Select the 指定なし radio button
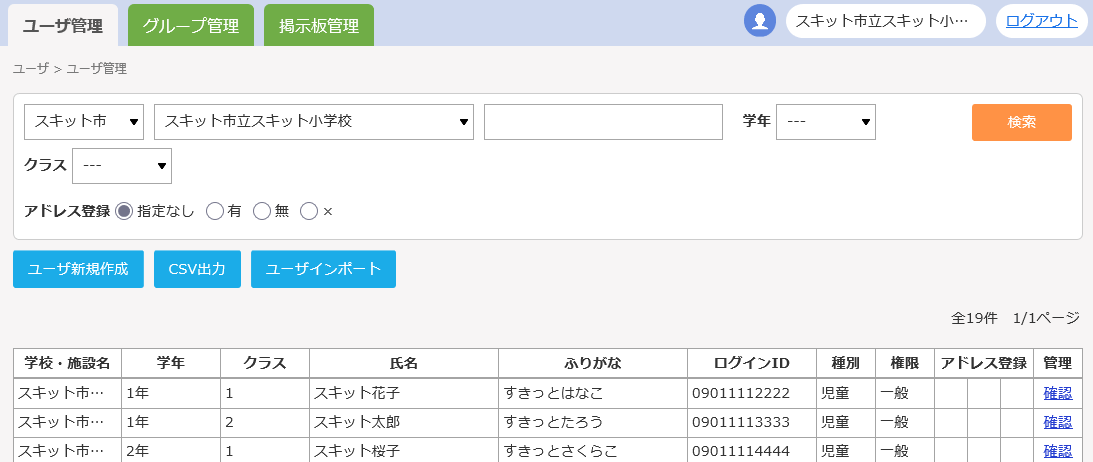 125,211
